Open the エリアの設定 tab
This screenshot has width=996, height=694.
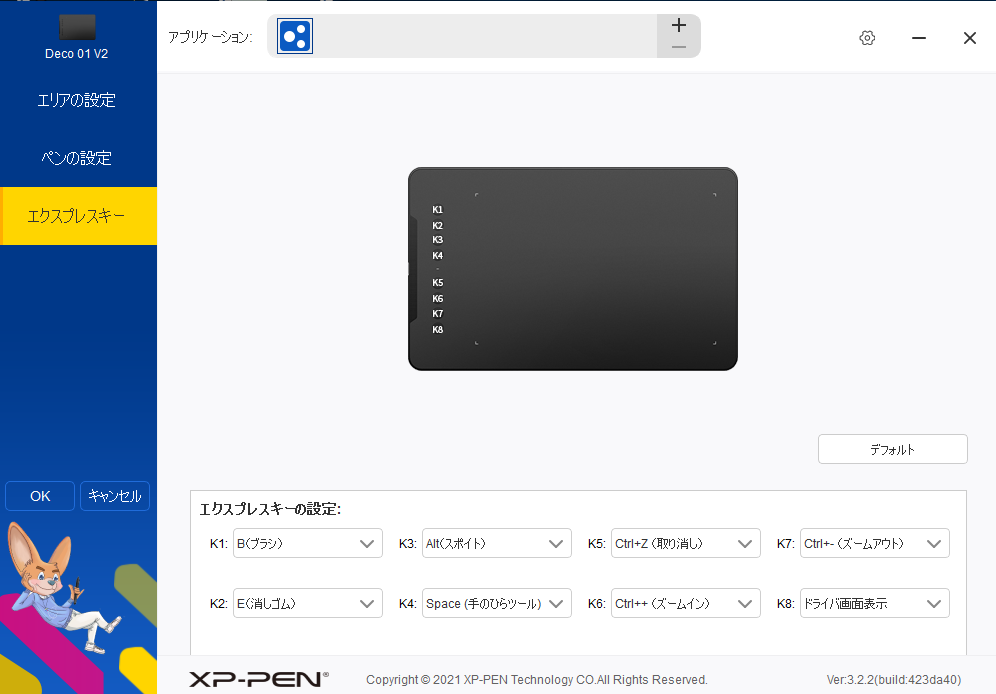tap(78, 100)
